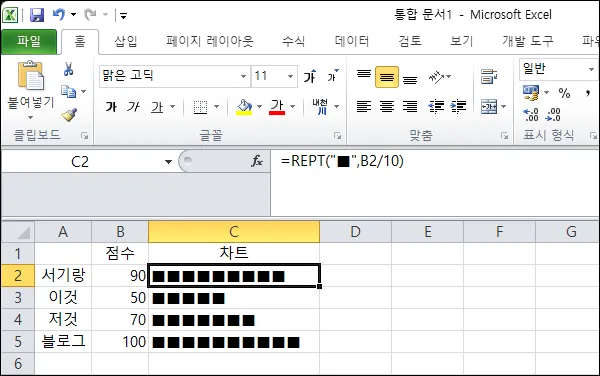Click the text Orientation icon
The width and height of the screenshot is (600, 376).
coord(437,77)
